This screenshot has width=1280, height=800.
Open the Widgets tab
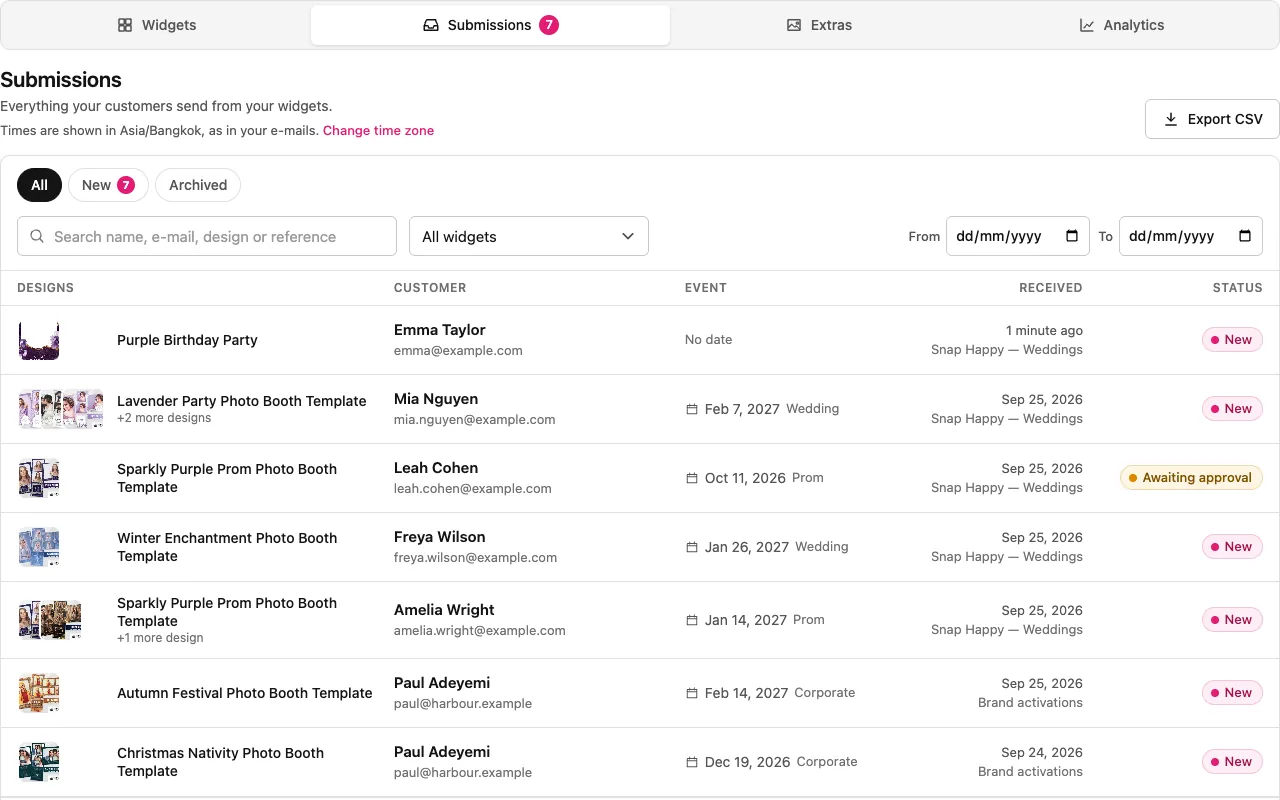(x=157, y=25)
